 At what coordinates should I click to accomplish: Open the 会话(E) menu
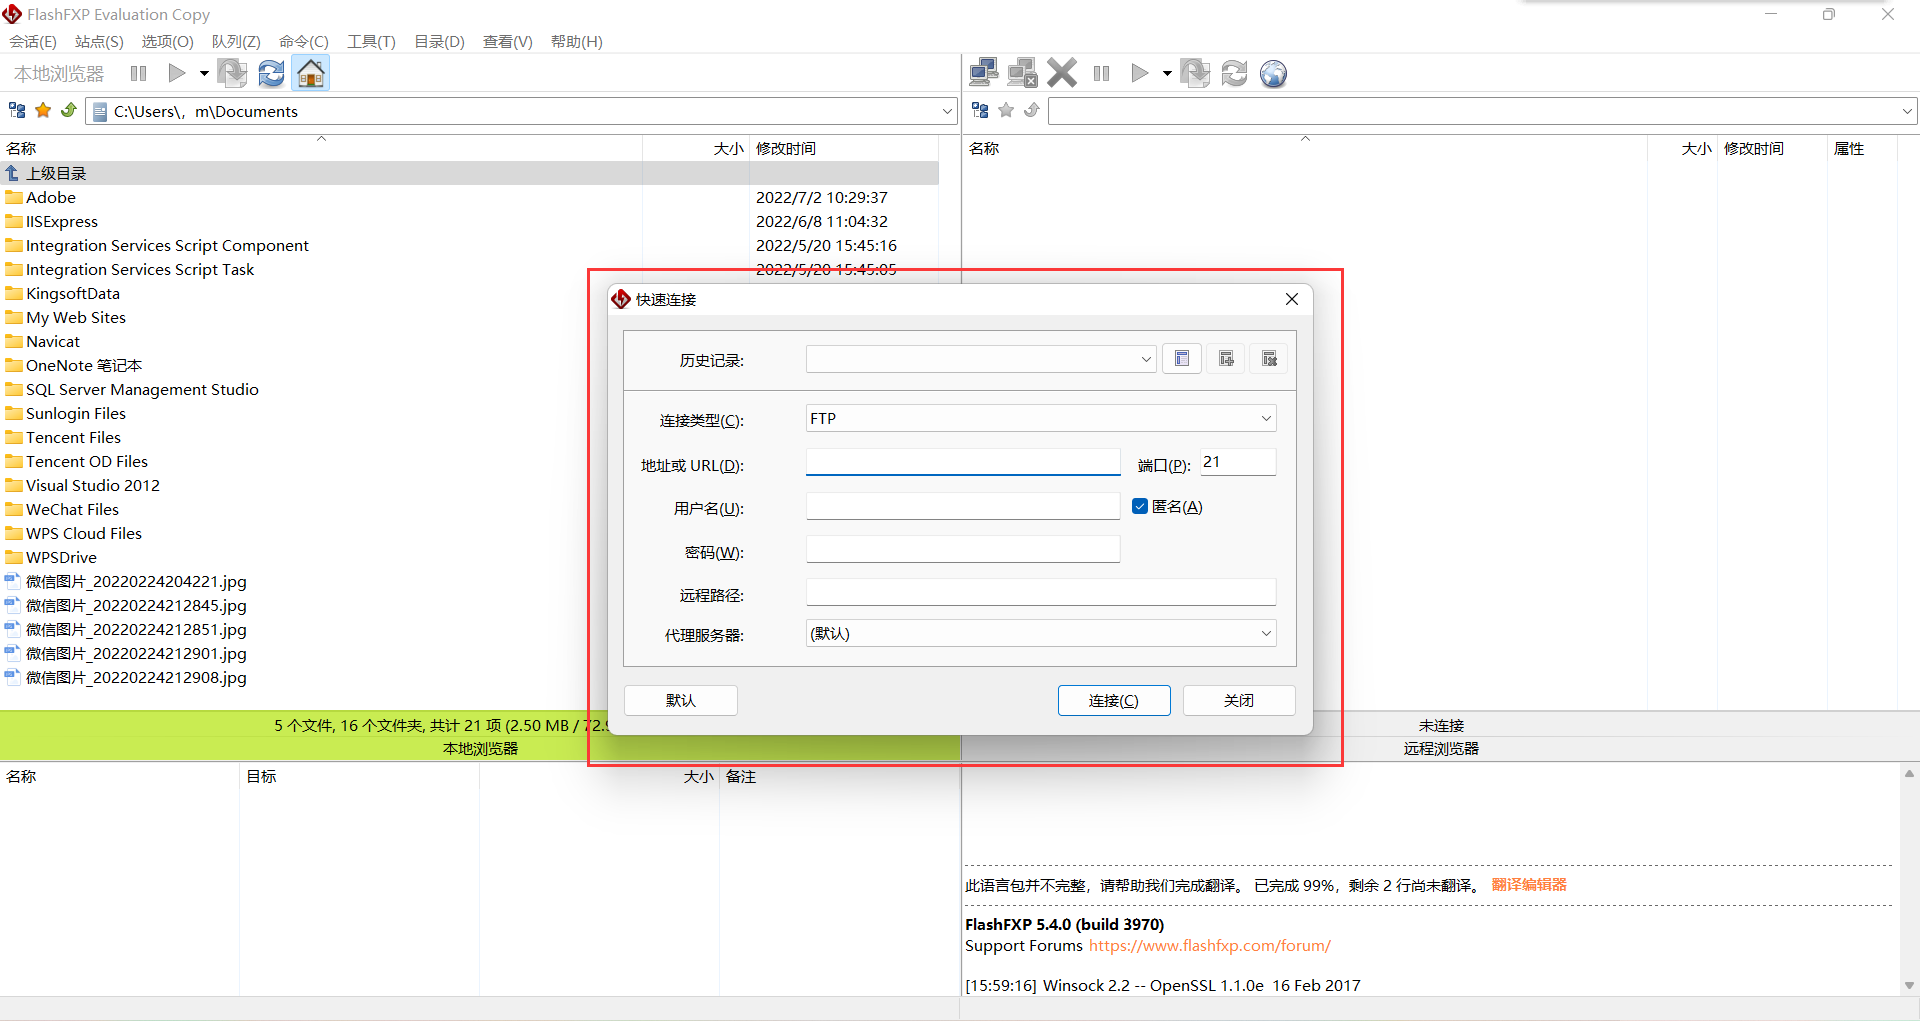point(33,41)
